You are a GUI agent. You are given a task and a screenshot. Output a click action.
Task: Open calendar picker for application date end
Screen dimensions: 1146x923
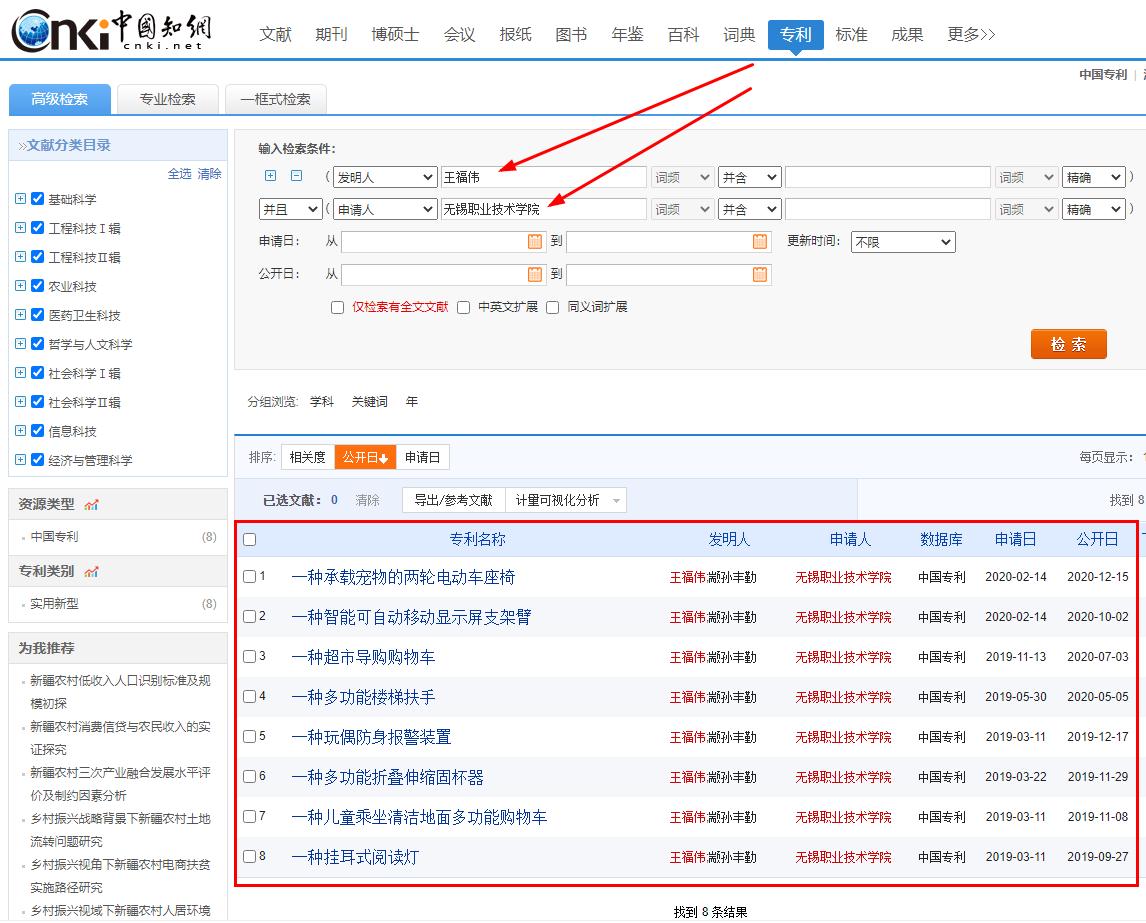(x=760, y=242)
